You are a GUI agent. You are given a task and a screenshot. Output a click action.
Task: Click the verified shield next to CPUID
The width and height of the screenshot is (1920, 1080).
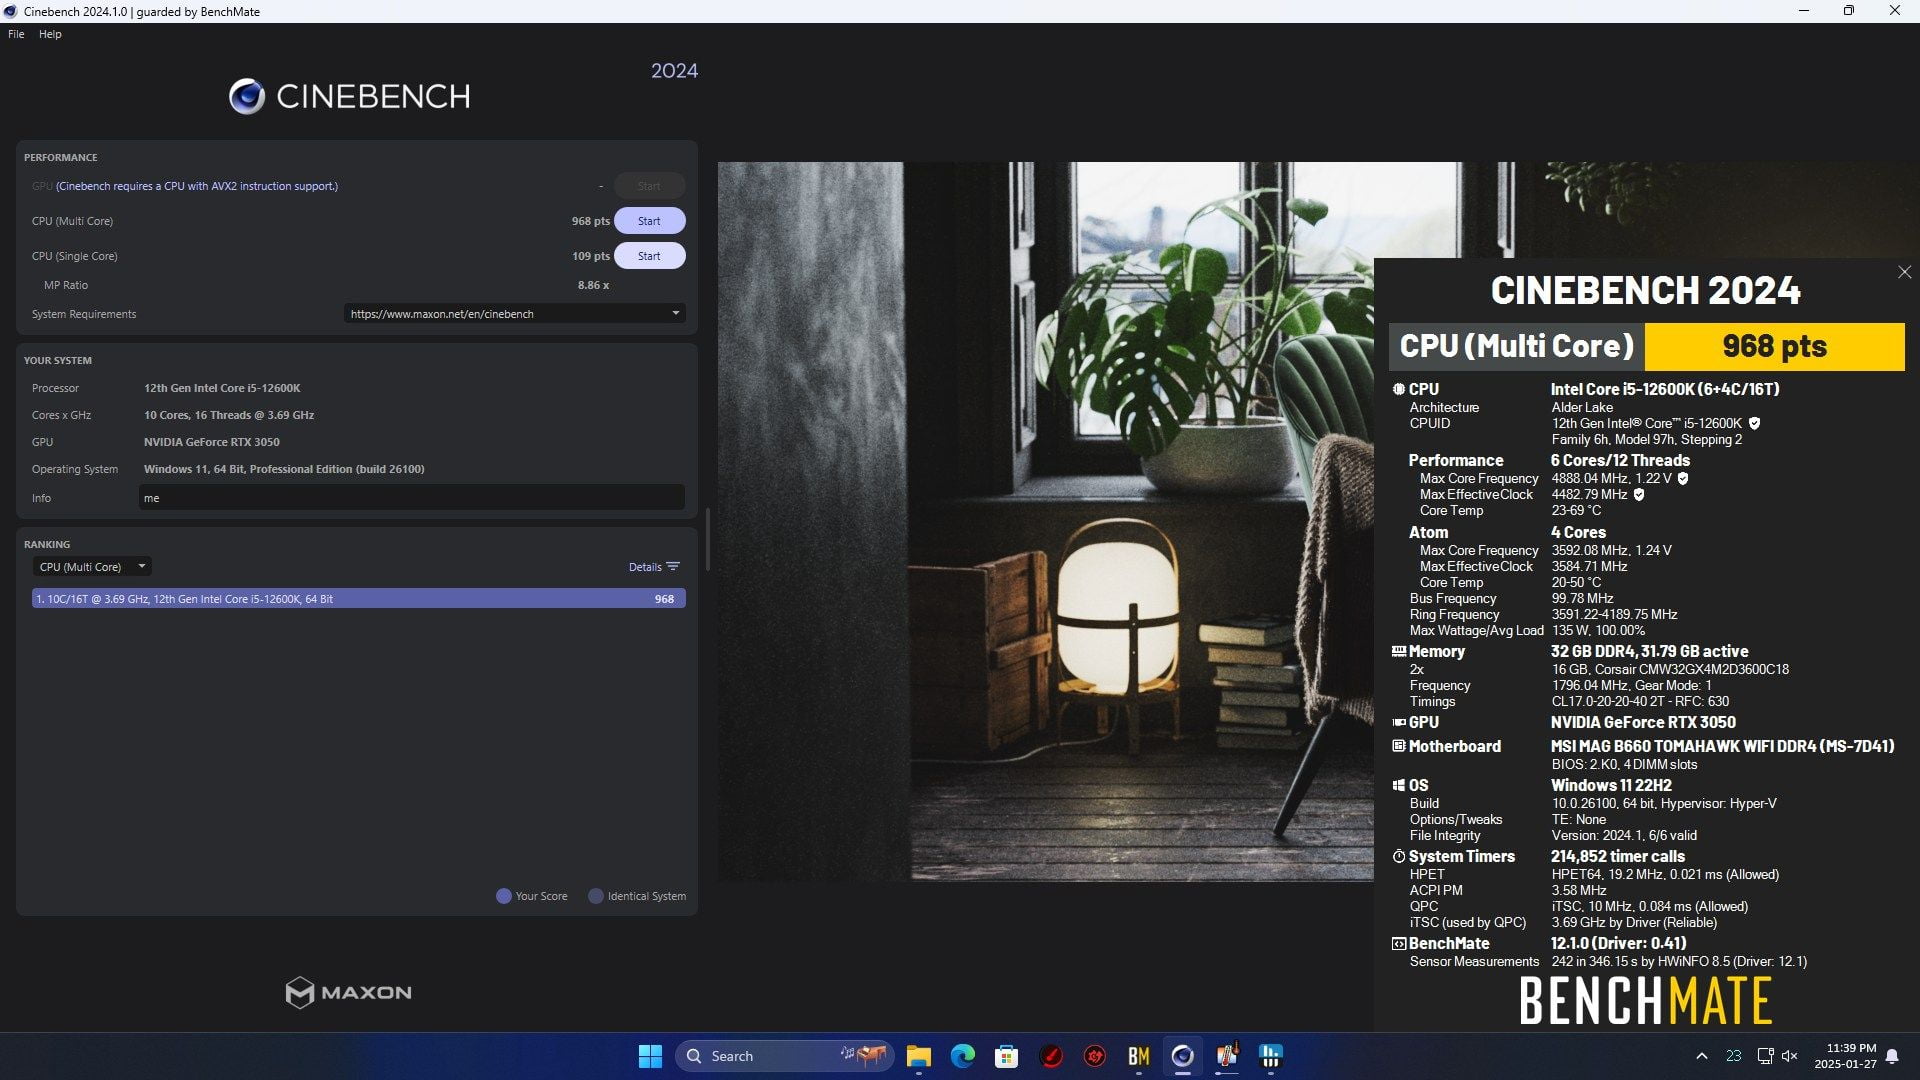1754,424
